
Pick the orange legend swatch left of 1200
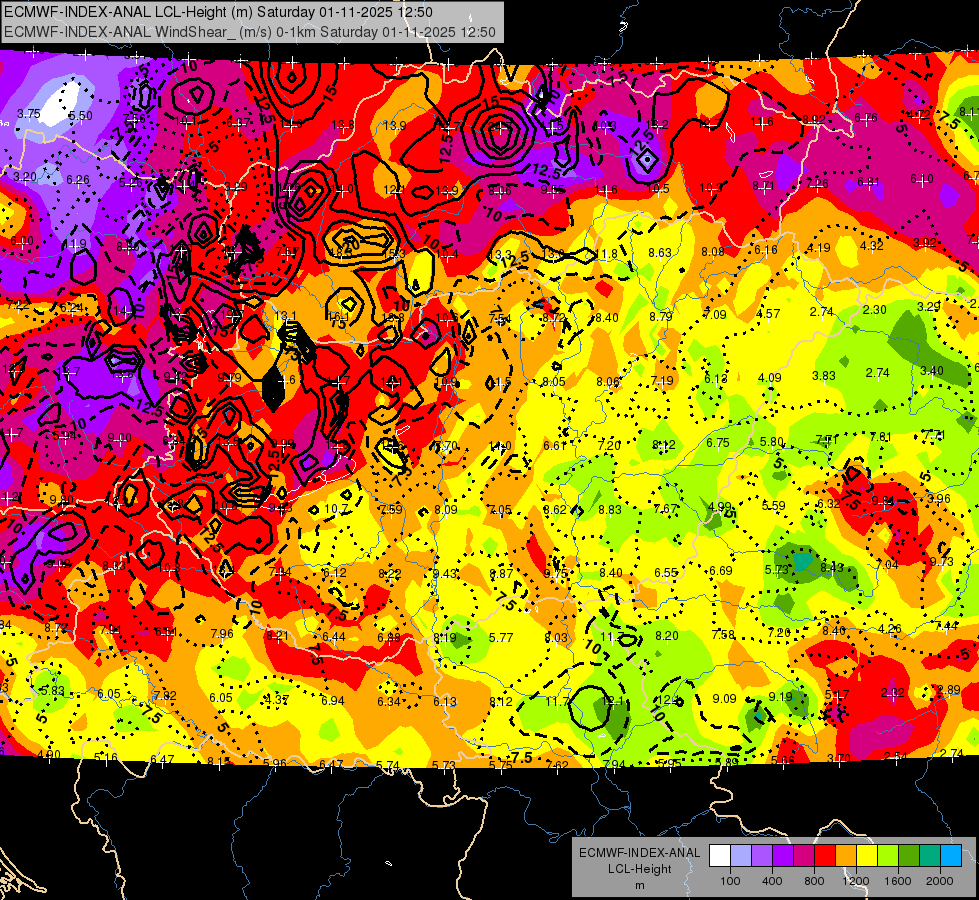click(846, 856)
